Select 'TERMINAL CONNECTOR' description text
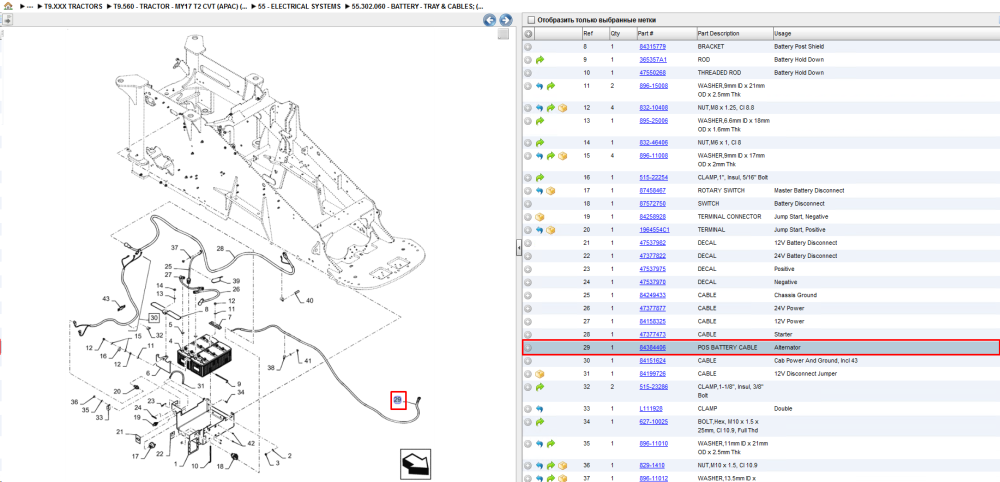This screenshot has width=1000, height=482. (x=729, y=217)
